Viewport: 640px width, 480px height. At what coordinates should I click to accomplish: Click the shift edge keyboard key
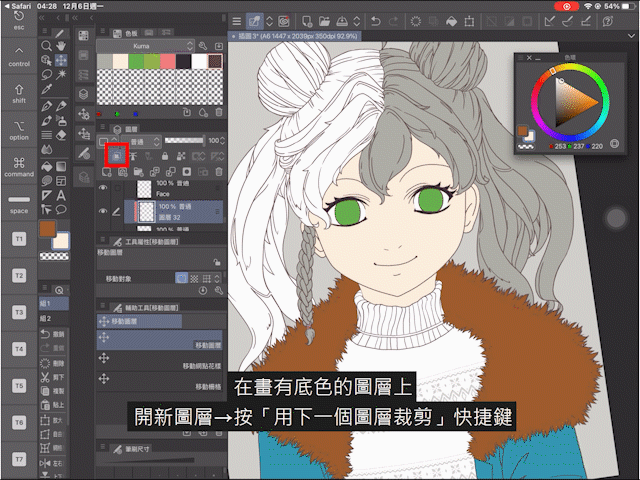pyautogui.click(x=19, y=94)
